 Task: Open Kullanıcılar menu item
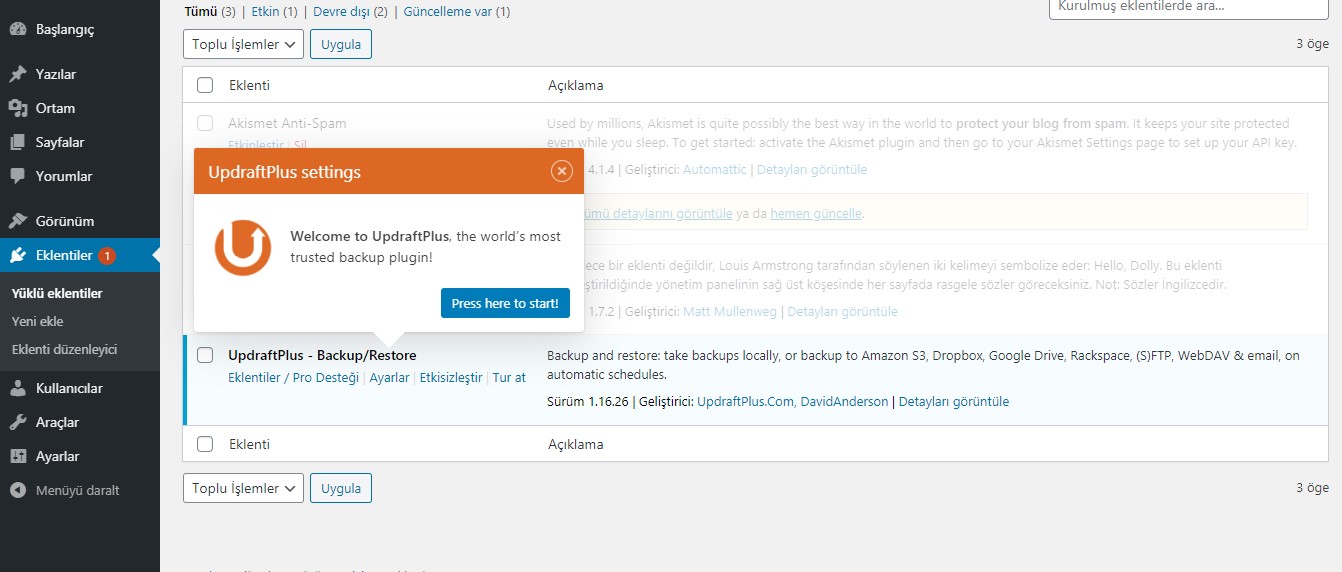pos(80,388)
